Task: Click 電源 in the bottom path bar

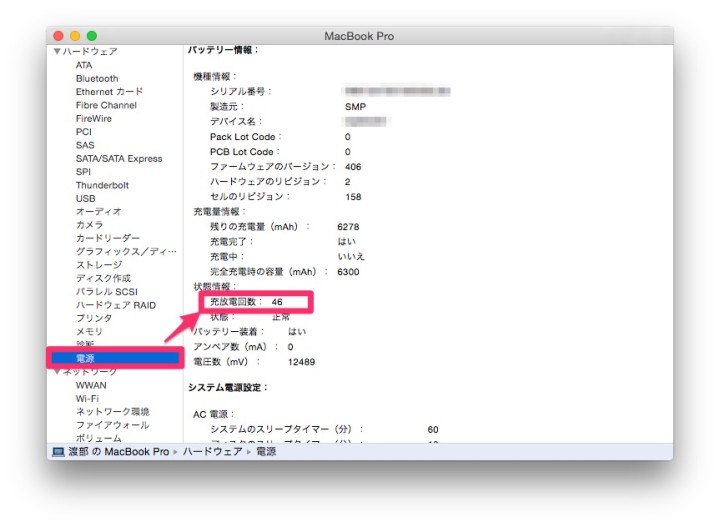Action: (266, 452)
